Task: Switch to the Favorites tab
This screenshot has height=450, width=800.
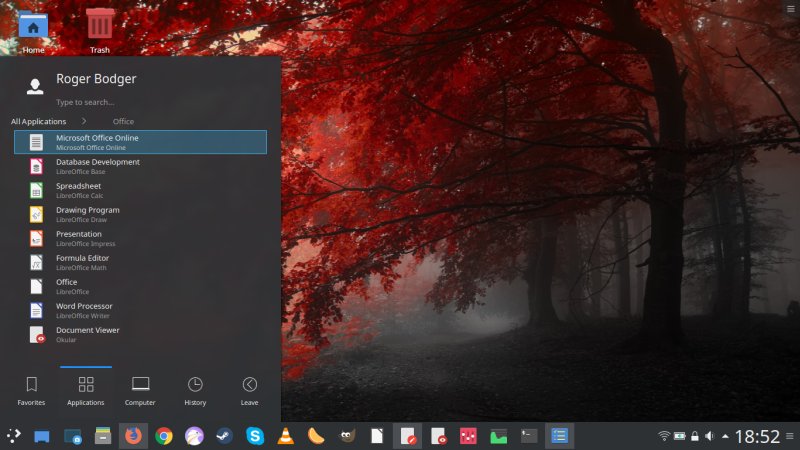Action: (31, 390)
